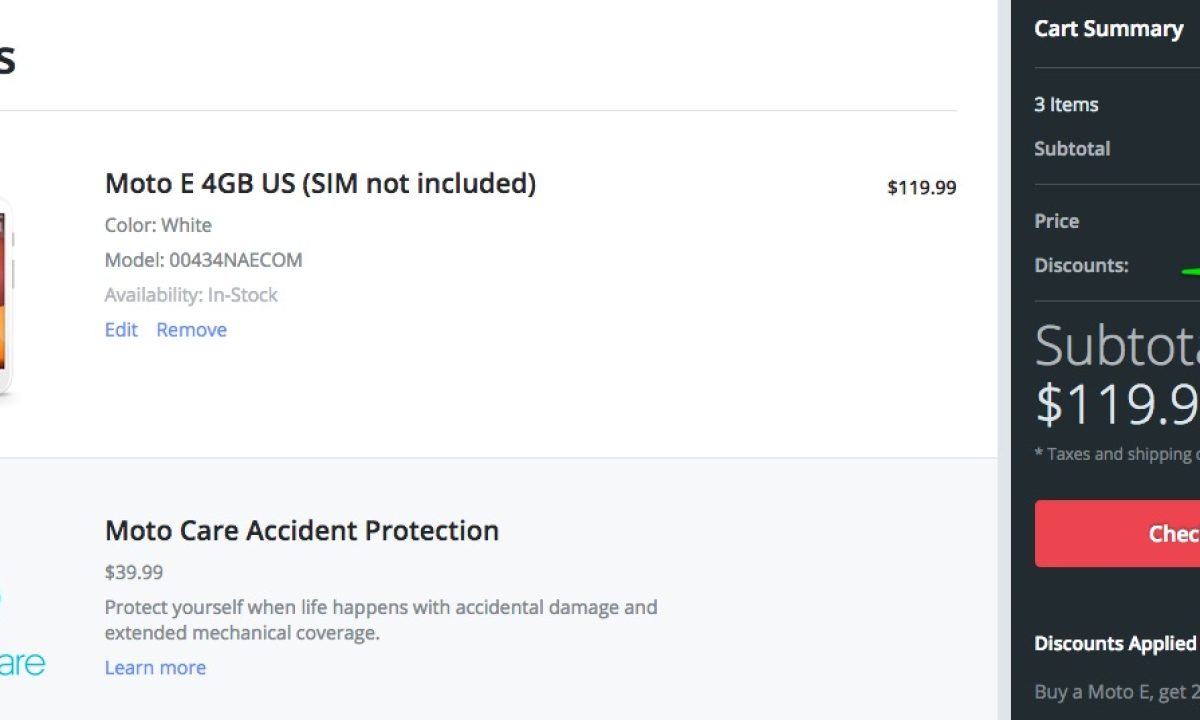
Task: Click the Cart Summary heading
Action: (1108, 29)
